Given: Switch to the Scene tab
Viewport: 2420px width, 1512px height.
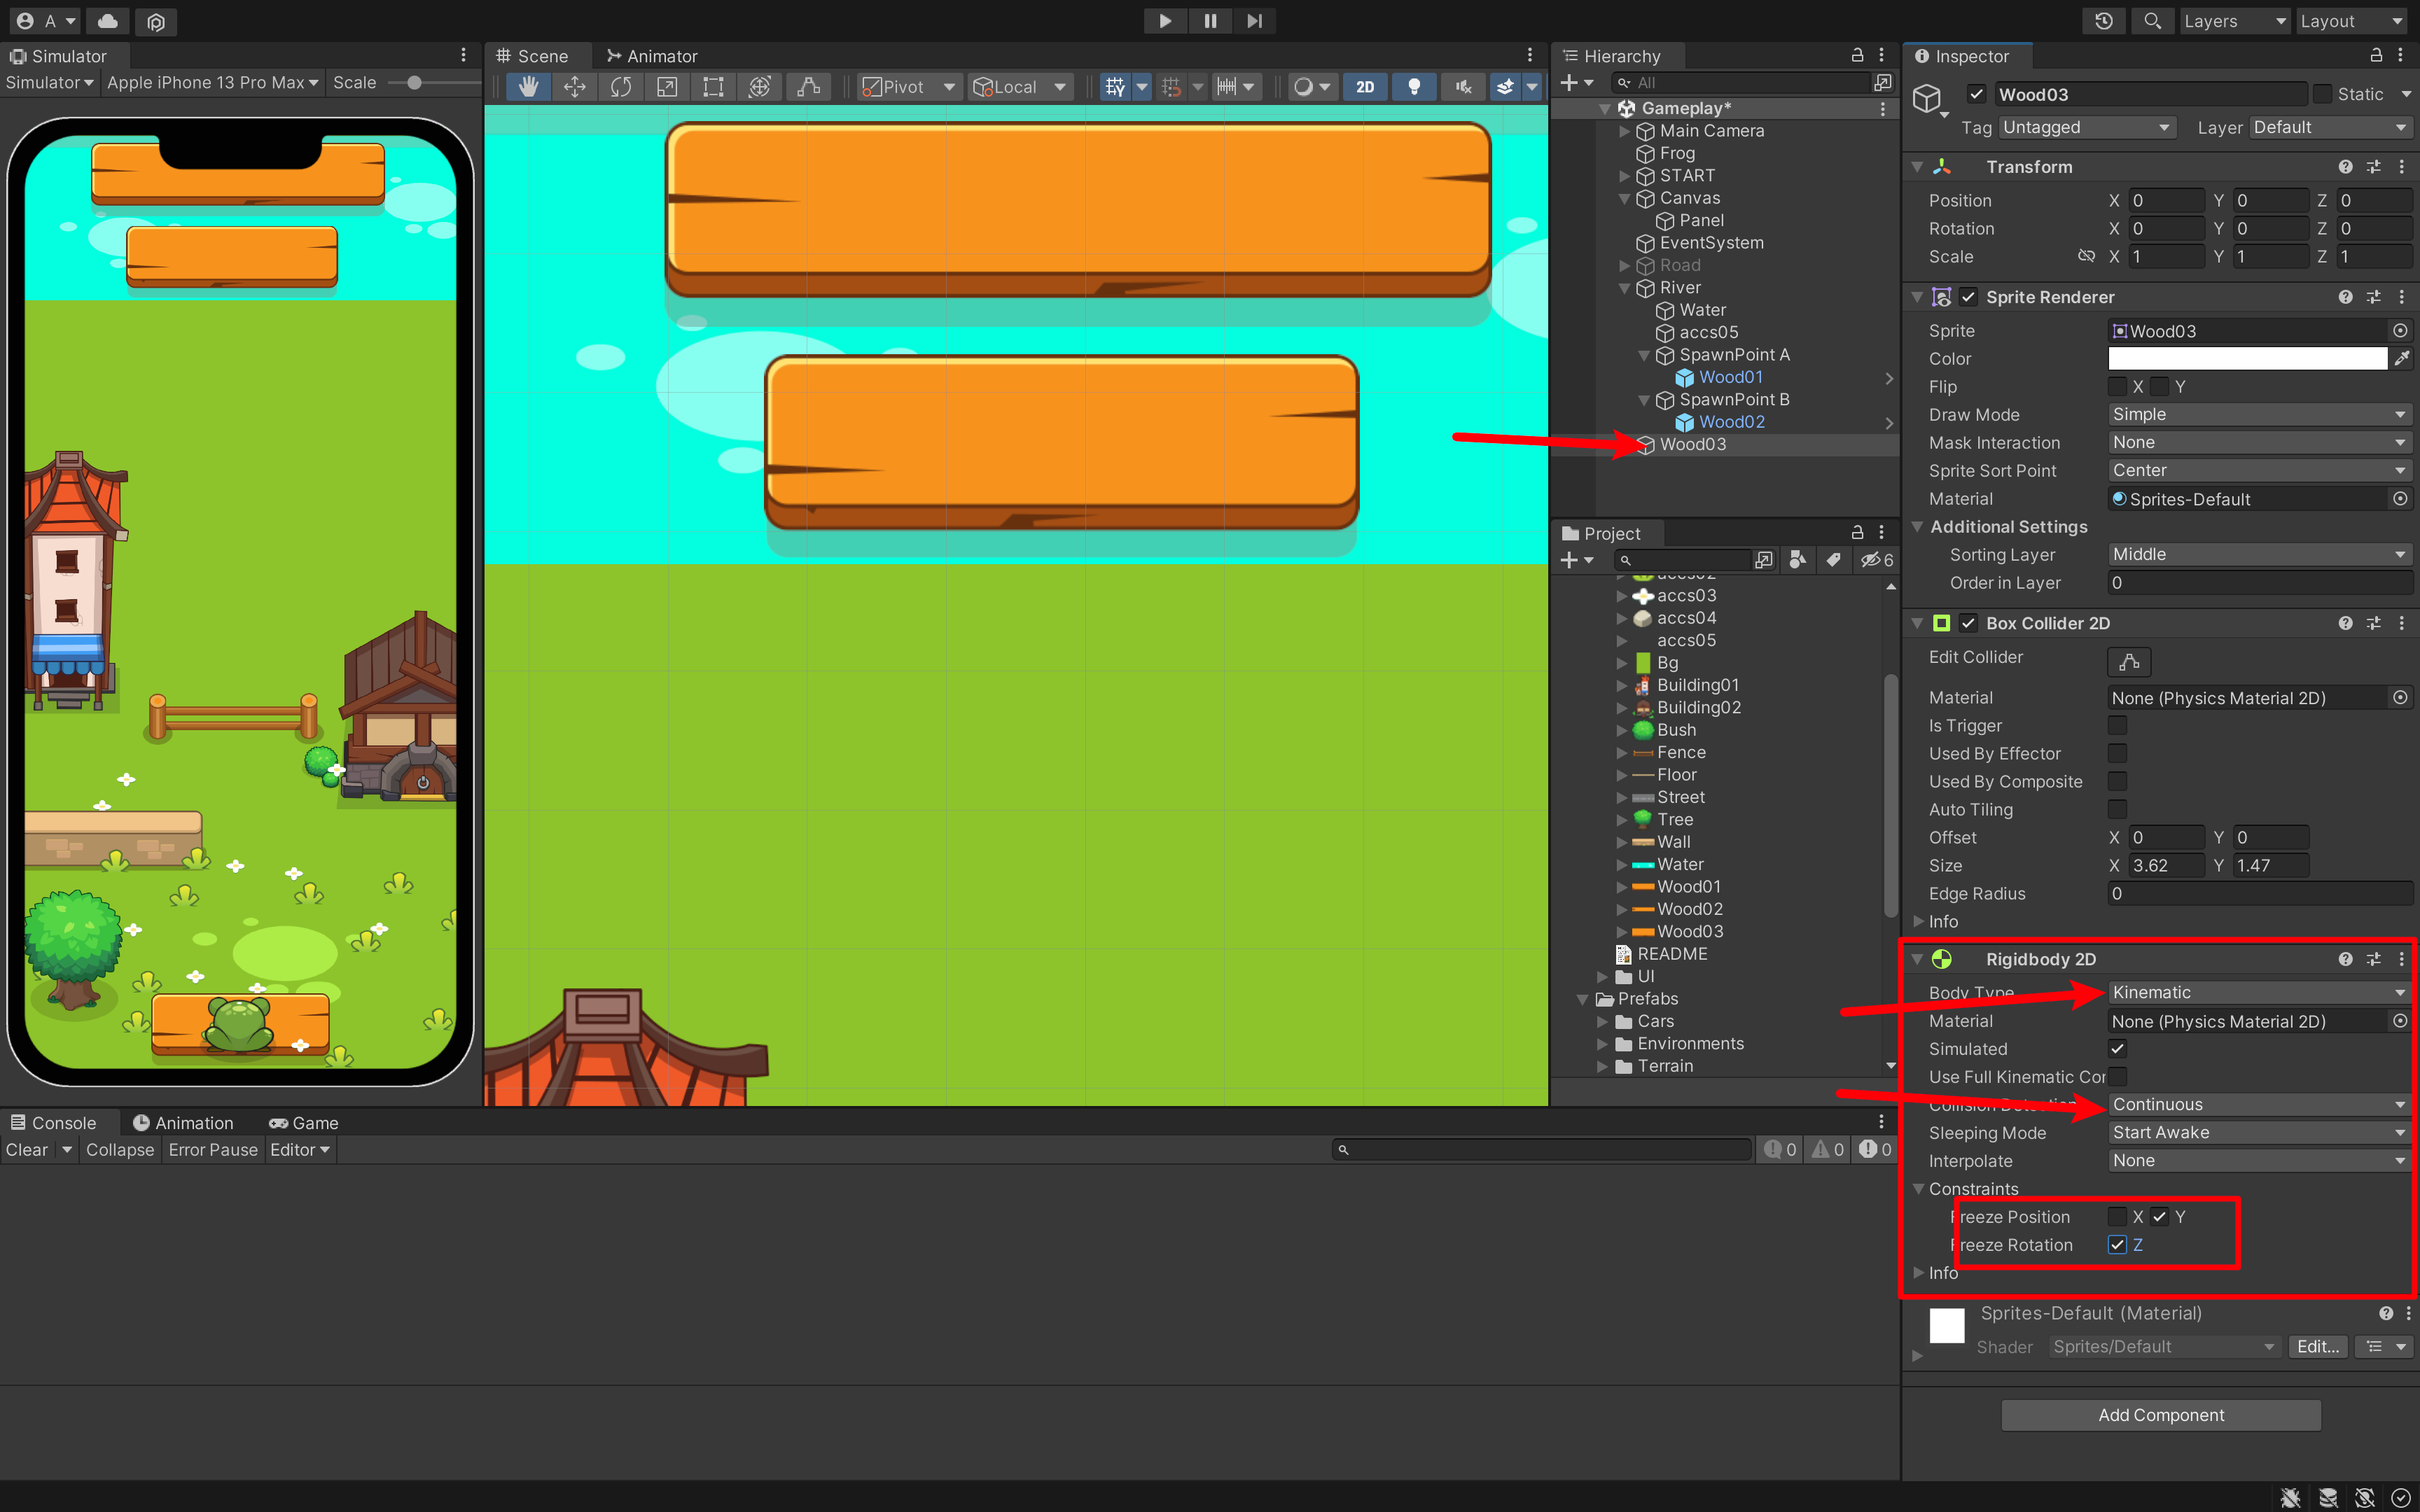Looking at the screenshot, I should 533,56.
